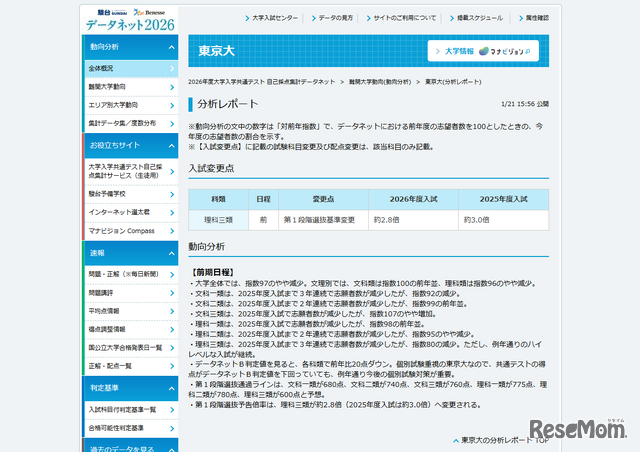Open 平均点情報 sidebar item
640x452 pixels.
point(131,311)
